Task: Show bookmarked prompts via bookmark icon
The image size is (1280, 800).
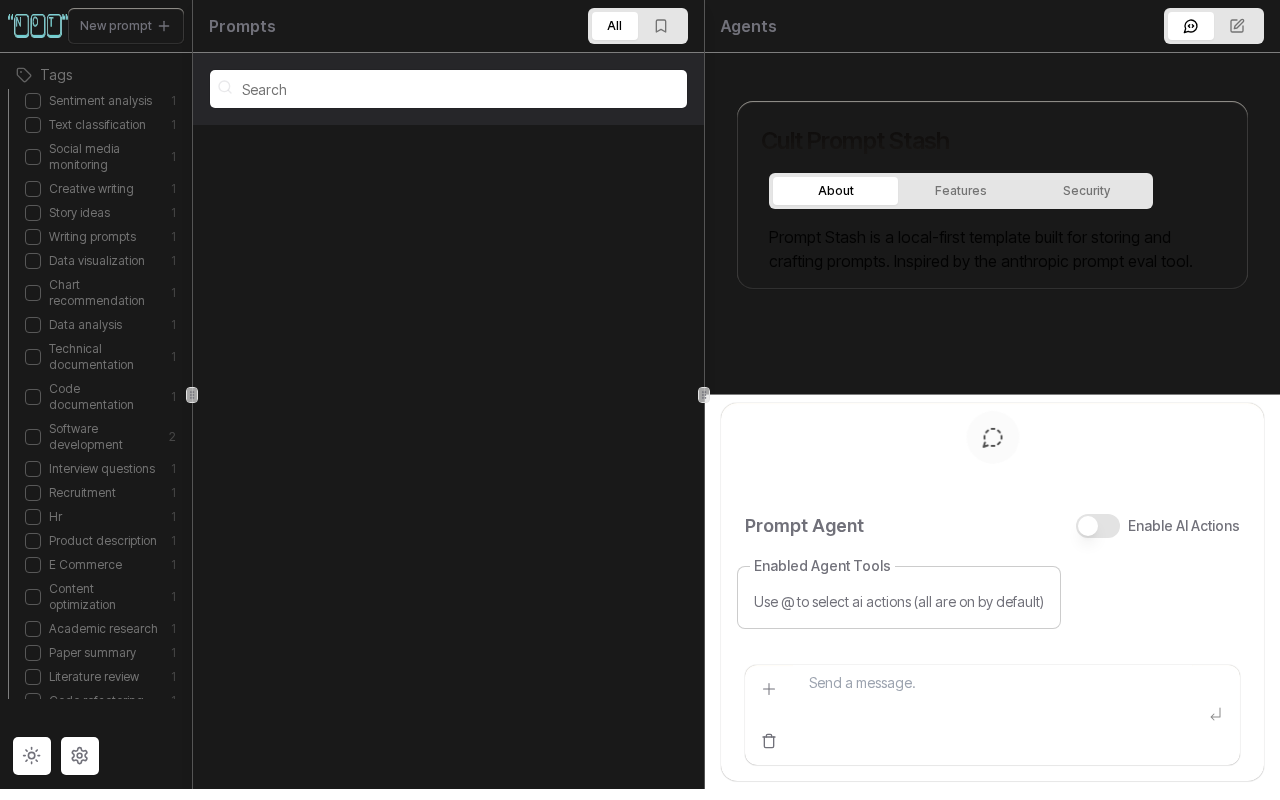Action: 661,26
